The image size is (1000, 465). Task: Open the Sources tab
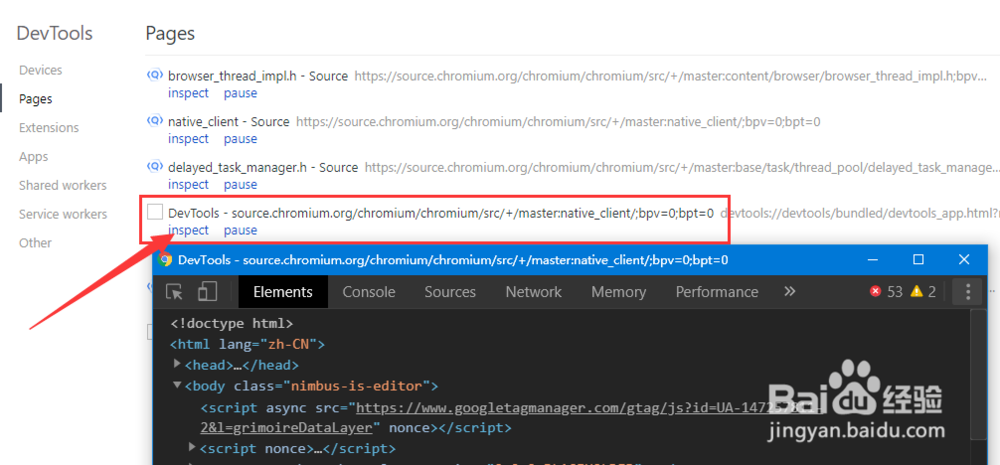(450, 292)
